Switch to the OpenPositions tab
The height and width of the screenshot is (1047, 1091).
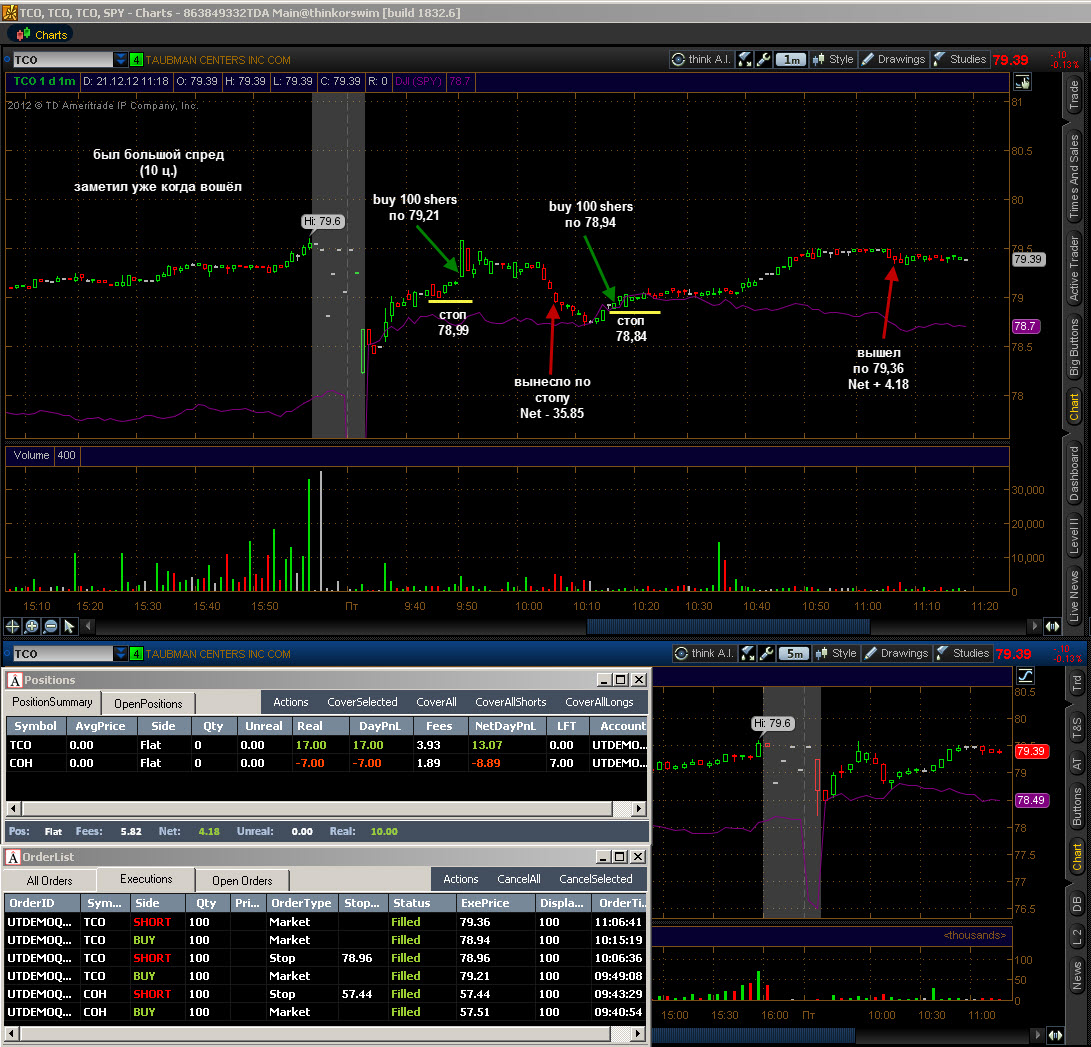point(148,703)
